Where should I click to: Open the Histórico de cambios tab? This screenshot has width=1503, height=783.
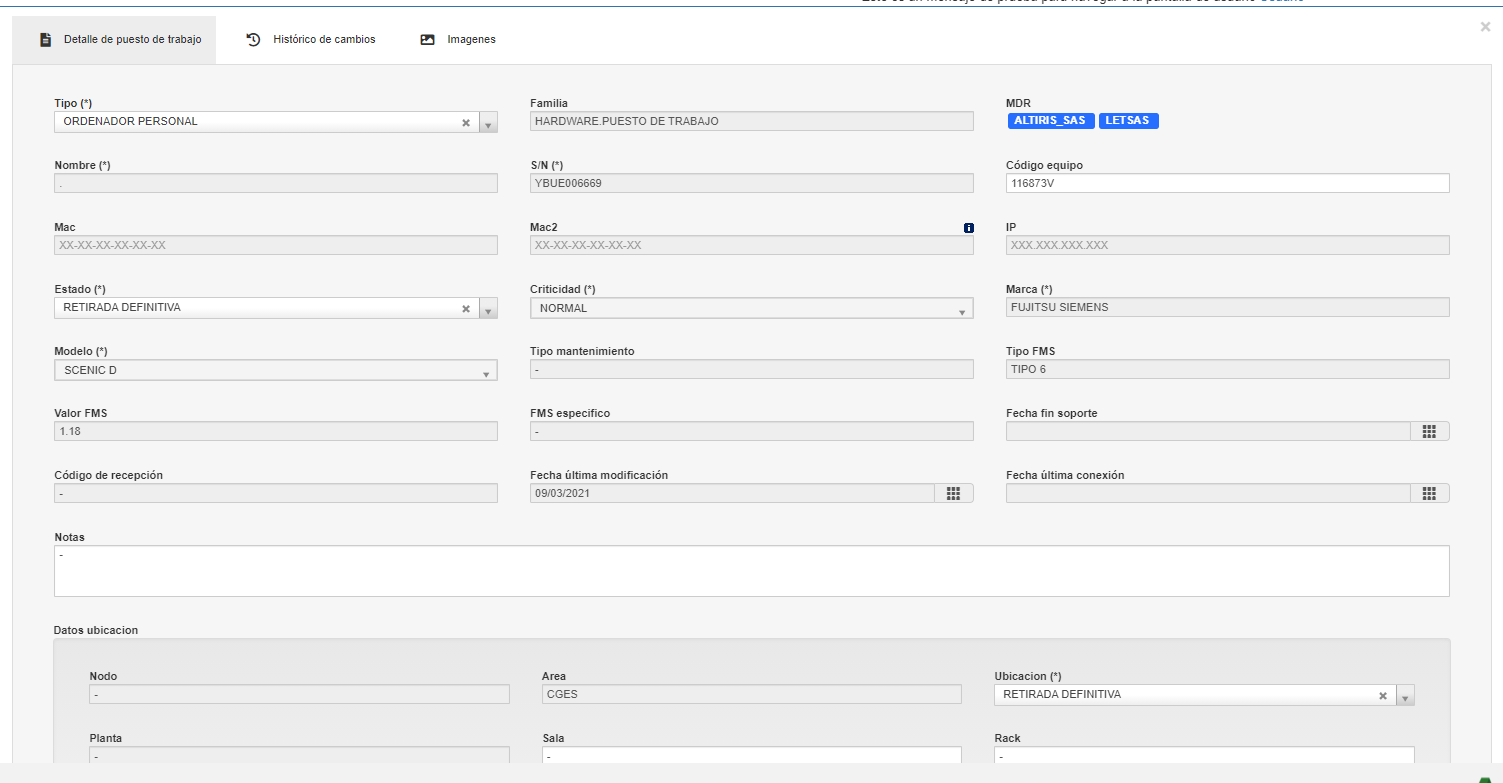[x=311, y=40]
